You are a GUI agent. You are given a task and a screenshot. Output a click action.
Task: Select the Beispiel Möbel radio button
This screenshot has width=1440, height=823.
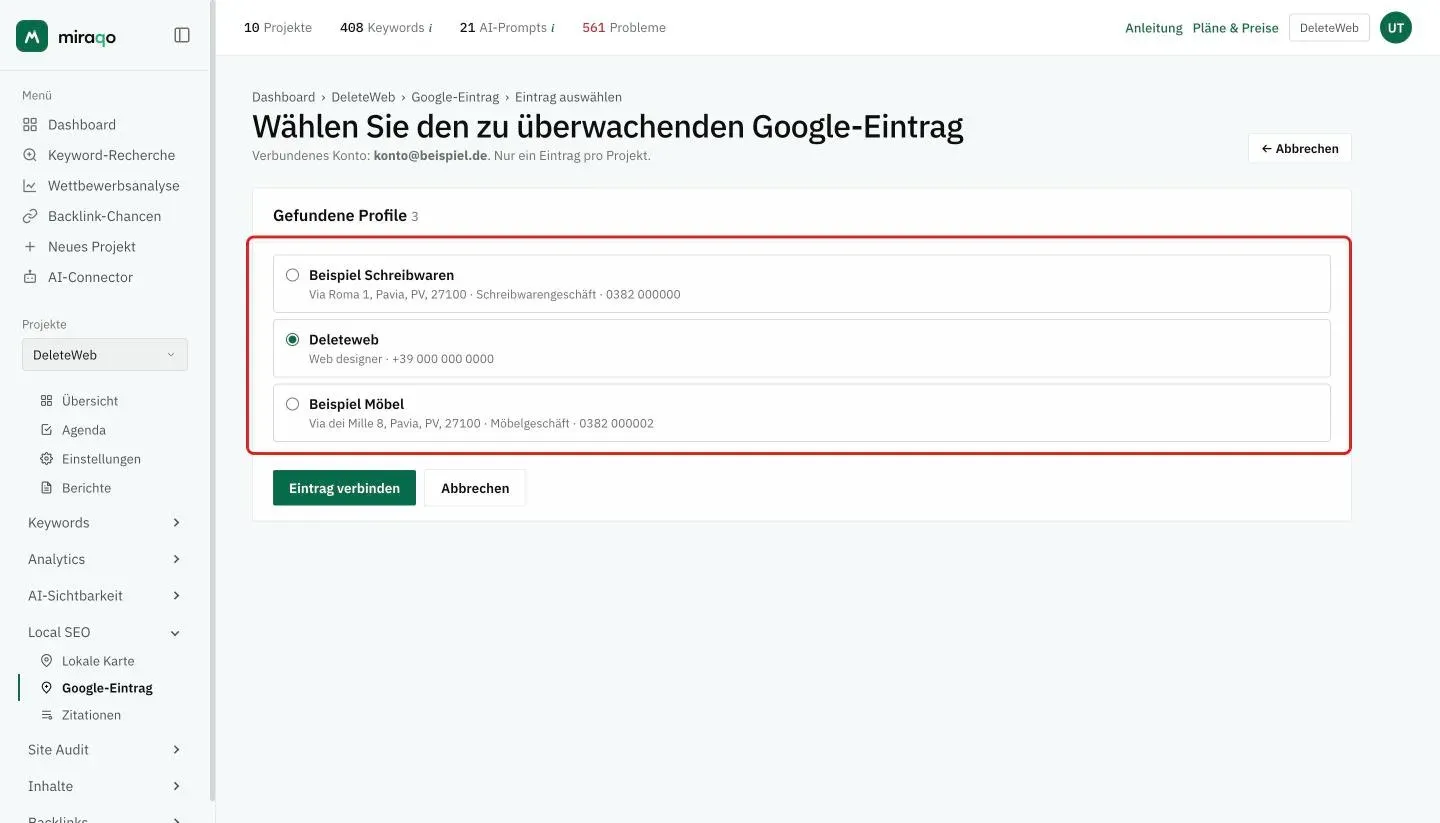tap(293, 404)
